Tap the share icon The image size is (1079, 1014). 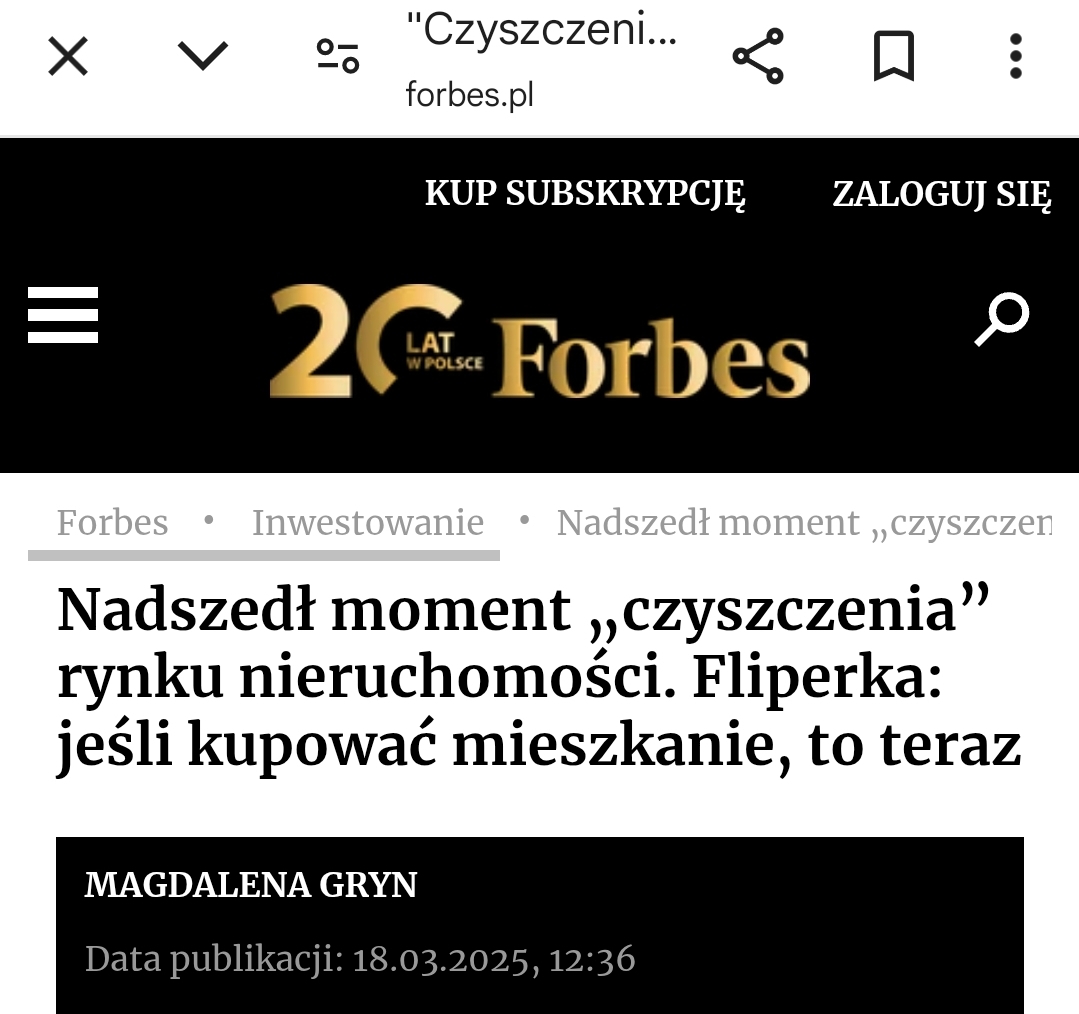click(x=758, y=56)
